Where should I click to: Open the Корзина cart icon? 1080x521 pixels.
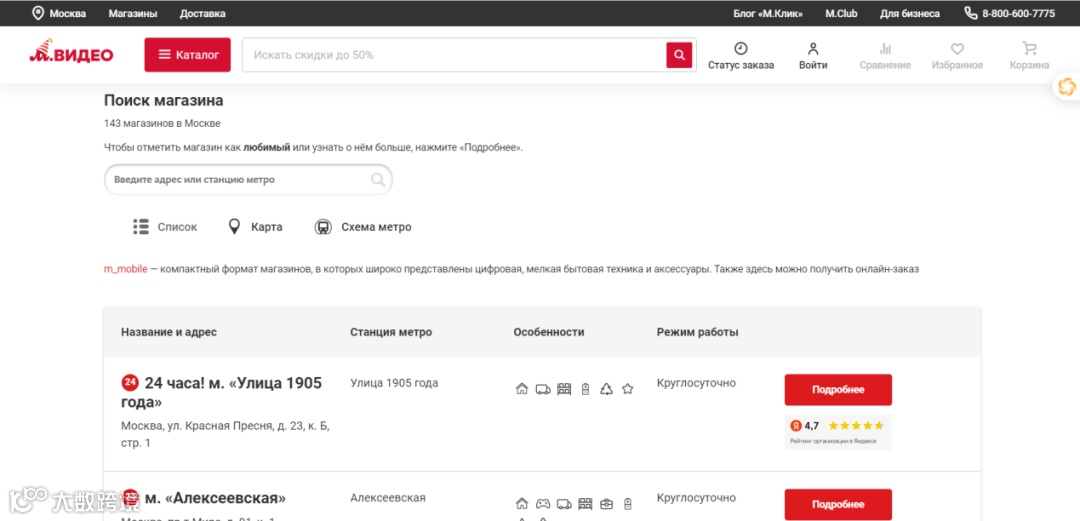pos(1030,48)
